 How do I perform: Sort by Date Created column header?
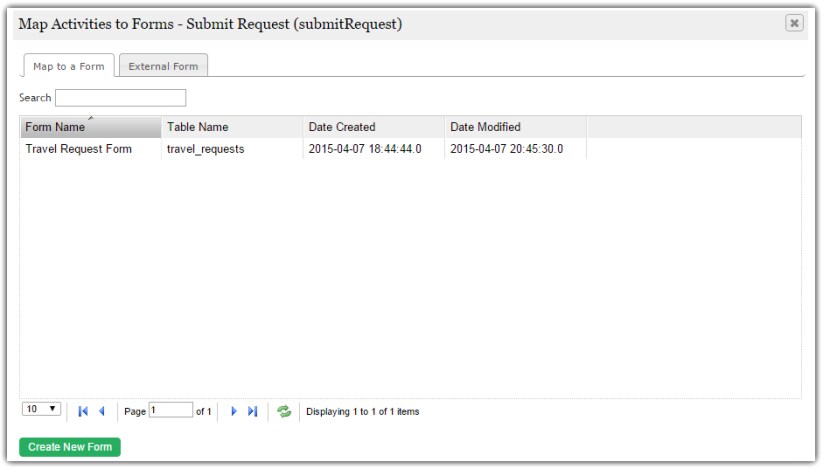pyautogui.click(x=373, y=127)
